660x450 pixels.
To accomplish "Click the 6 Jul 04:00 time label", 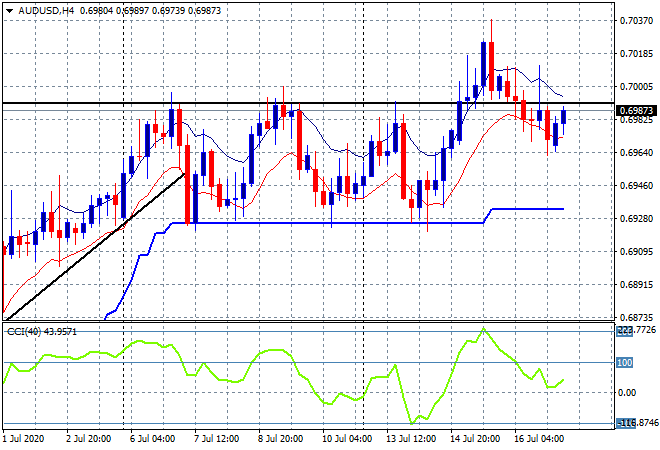I will (x=152, y=439).
